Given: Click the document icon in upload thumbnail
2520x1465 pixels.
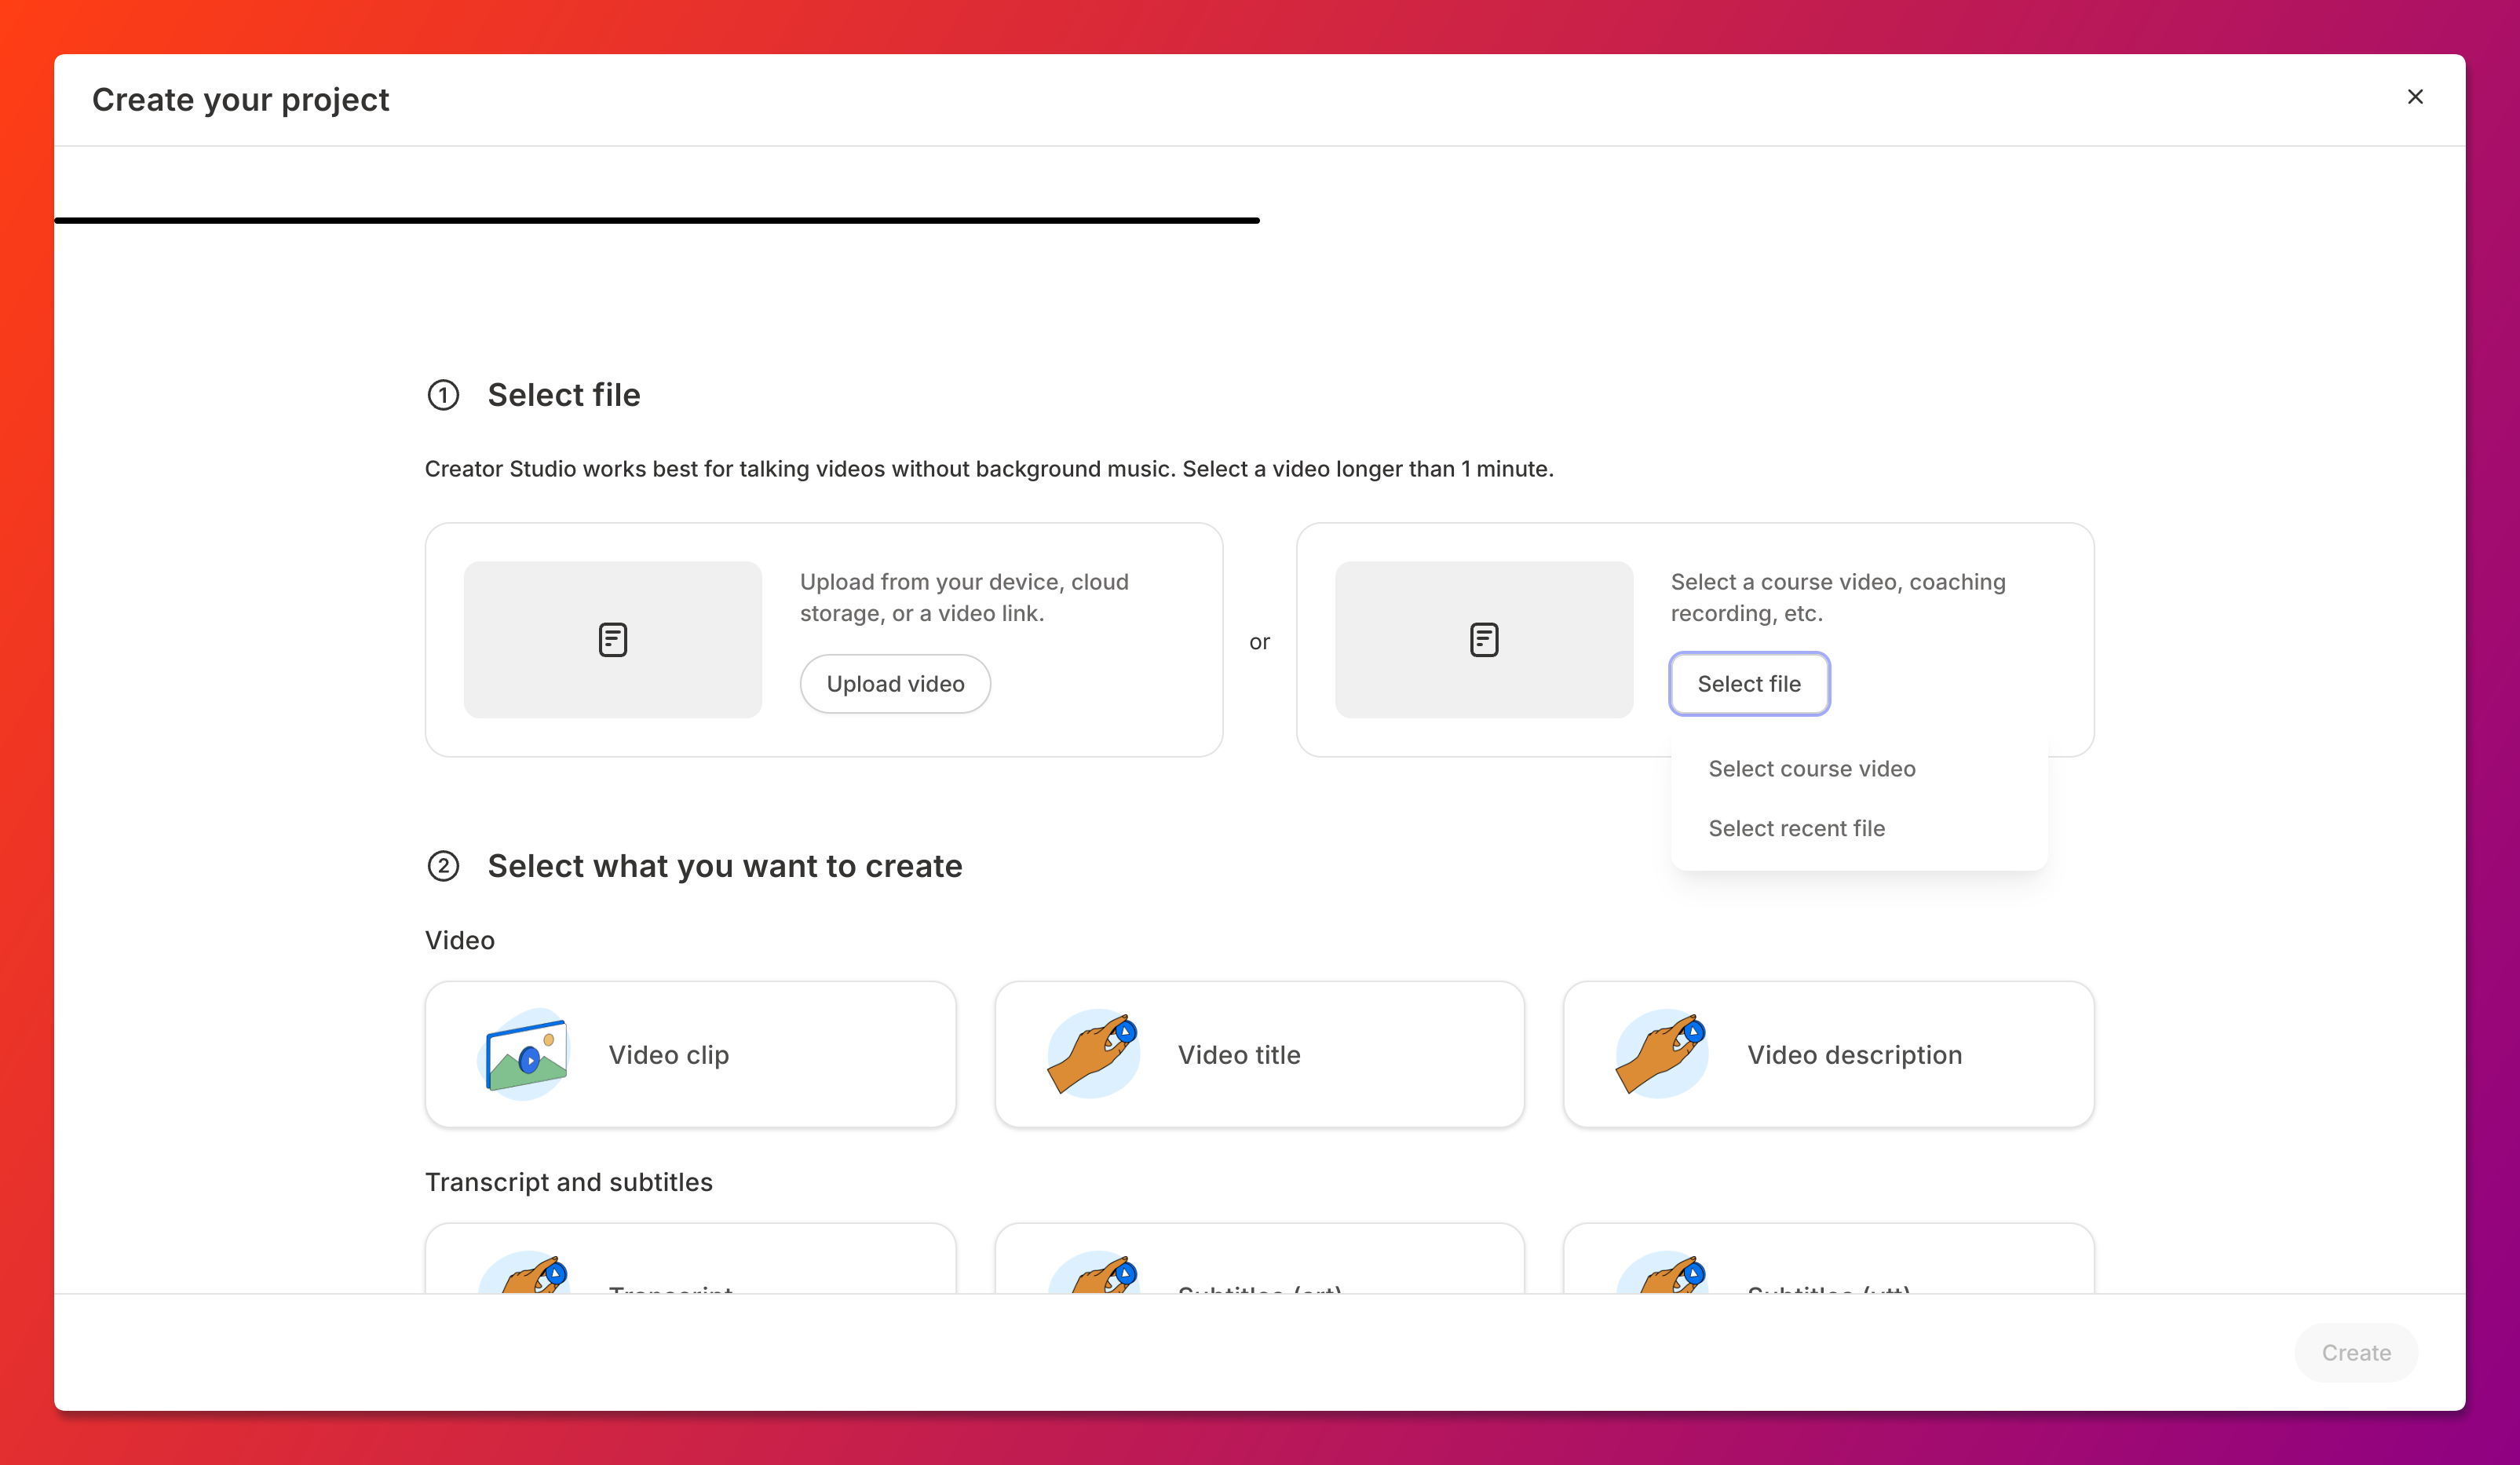Looking at the screenshot, I should pos(613,640).
